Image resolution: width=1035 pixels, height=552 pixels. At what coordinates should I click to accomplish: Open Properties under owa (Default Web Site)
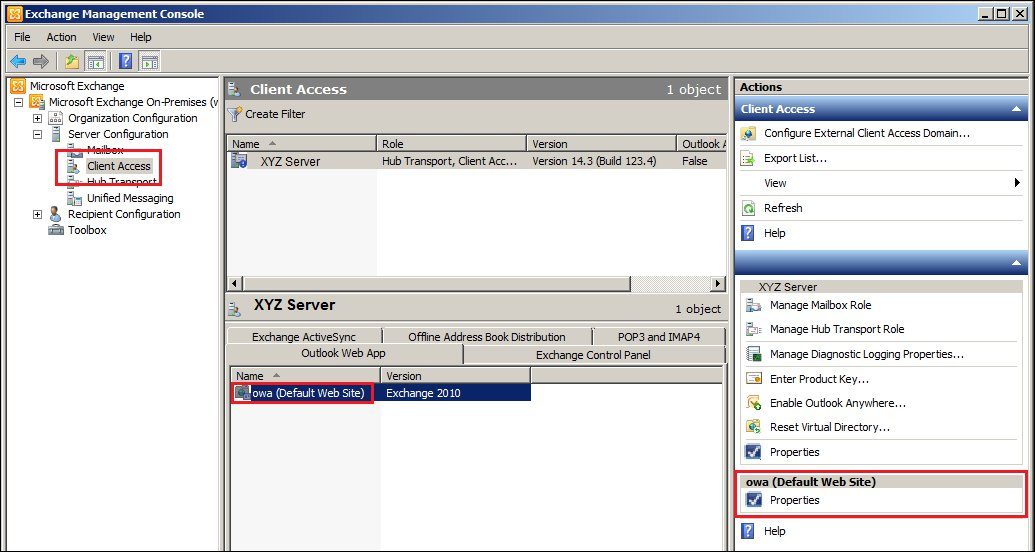coord(794,500)
